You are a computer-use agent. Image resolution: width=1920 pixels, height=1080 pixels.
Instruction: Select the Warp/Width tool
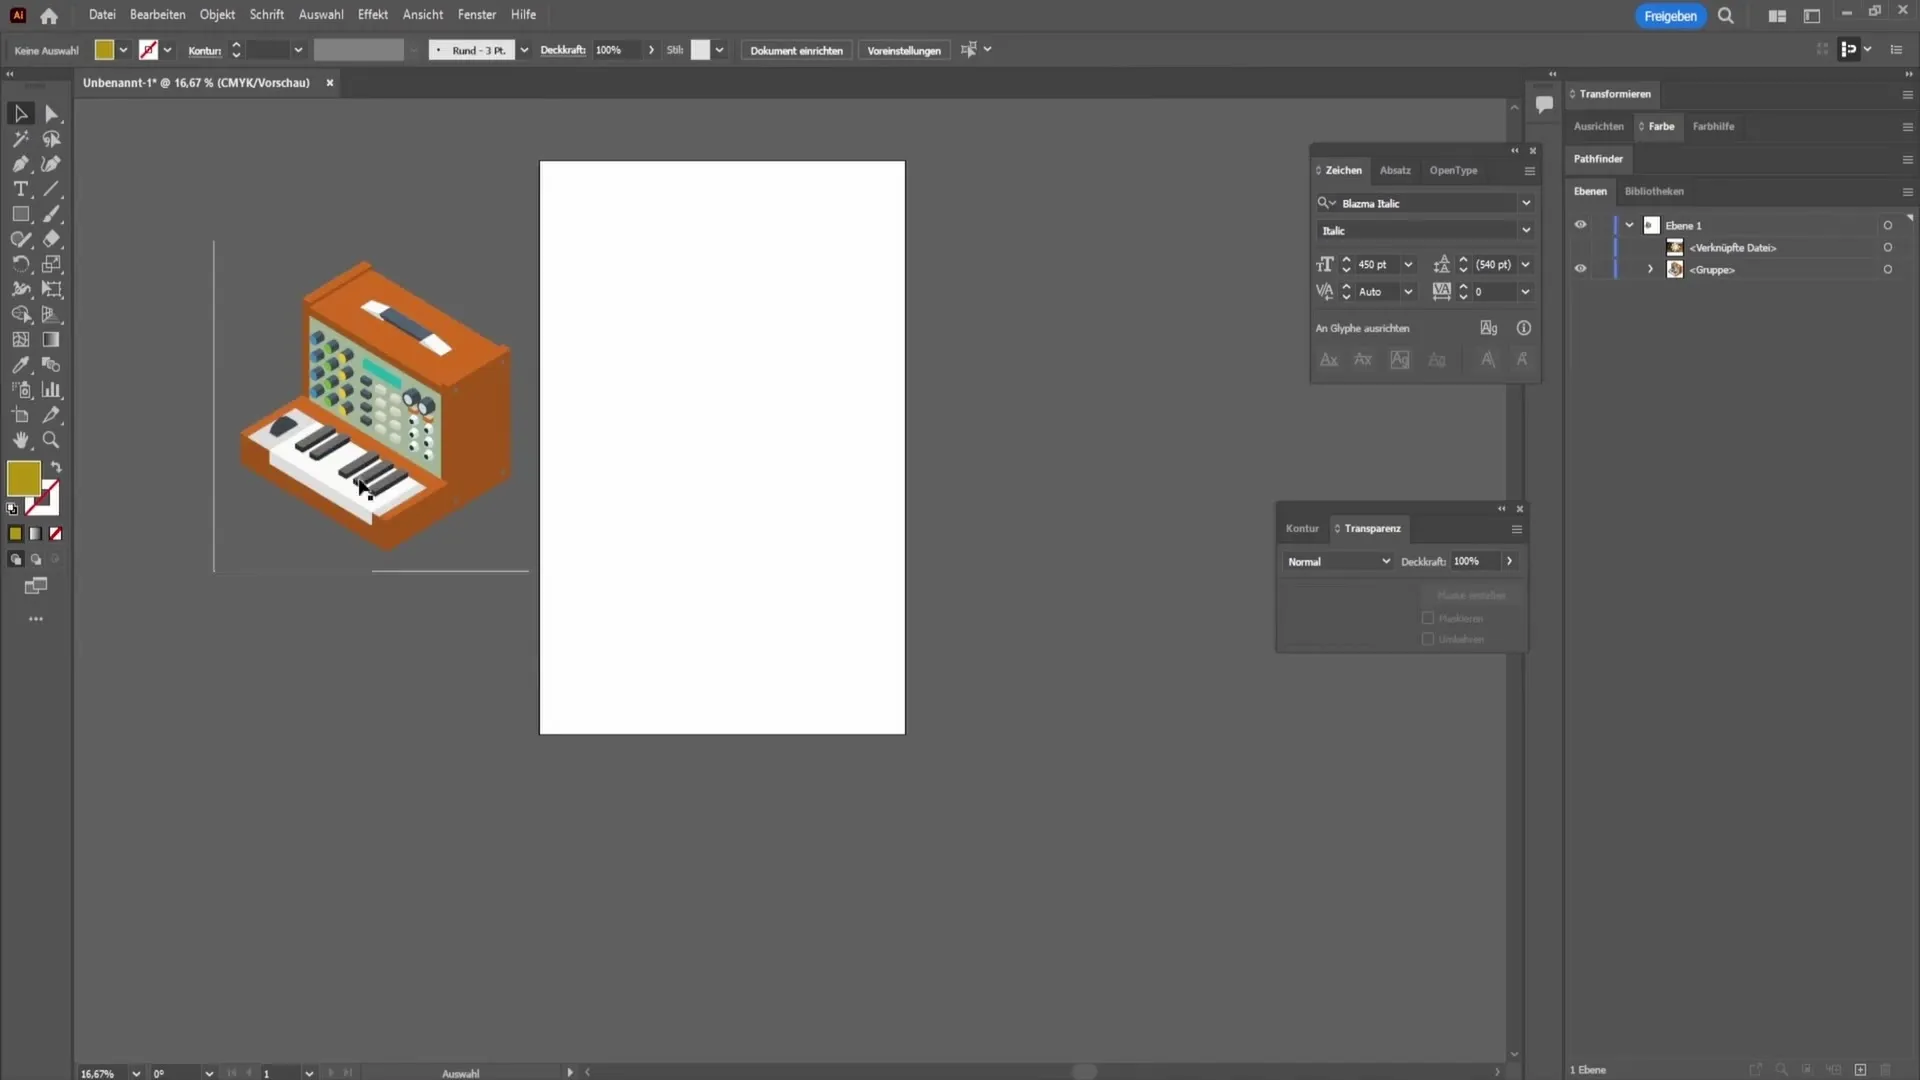[x=21, y=289]
